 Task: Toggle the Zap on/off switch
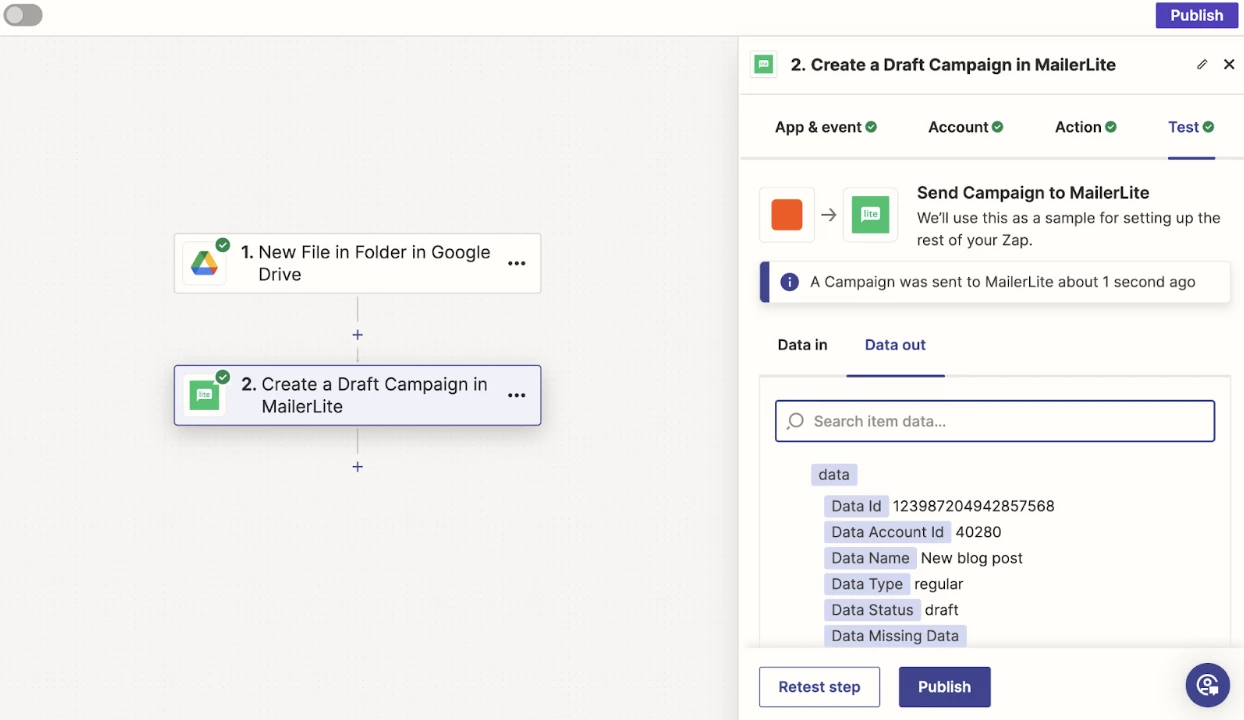[x=23, y=15]
